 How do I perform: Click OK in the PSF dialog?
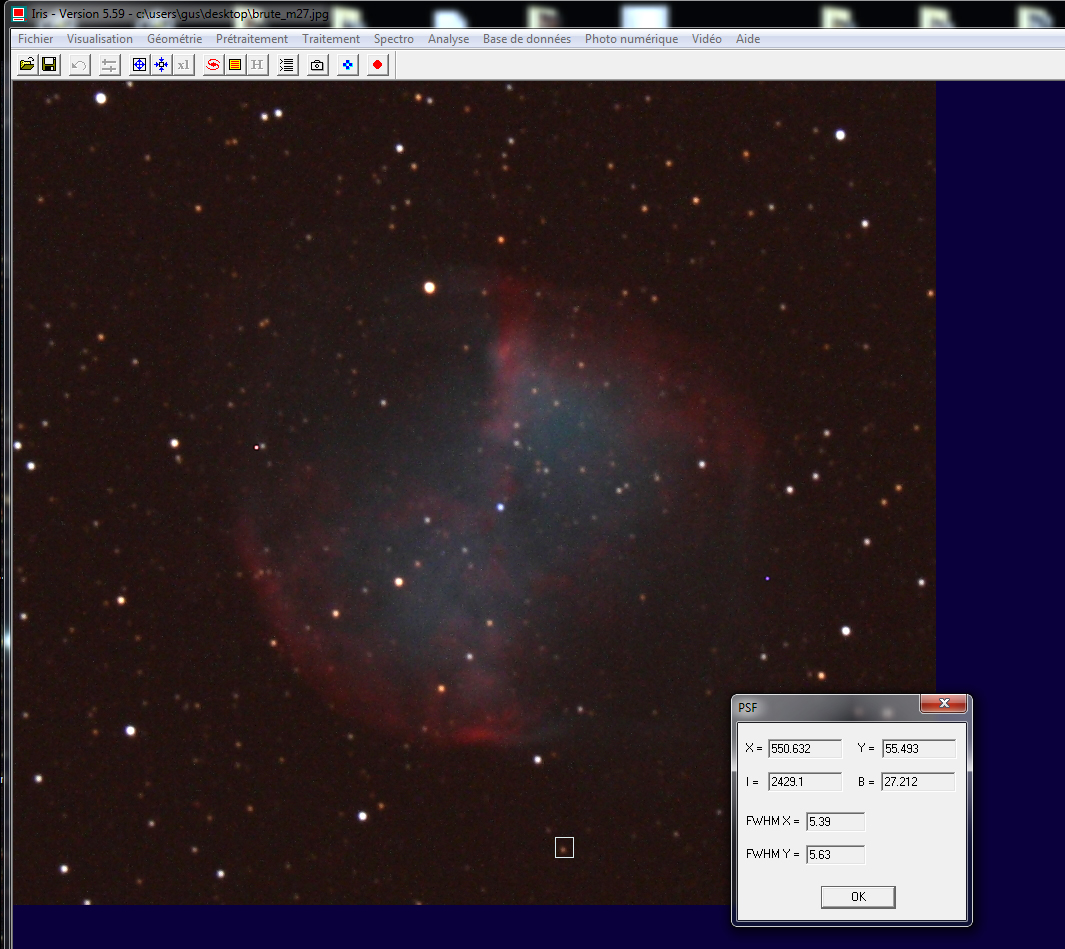coord(858,897)
